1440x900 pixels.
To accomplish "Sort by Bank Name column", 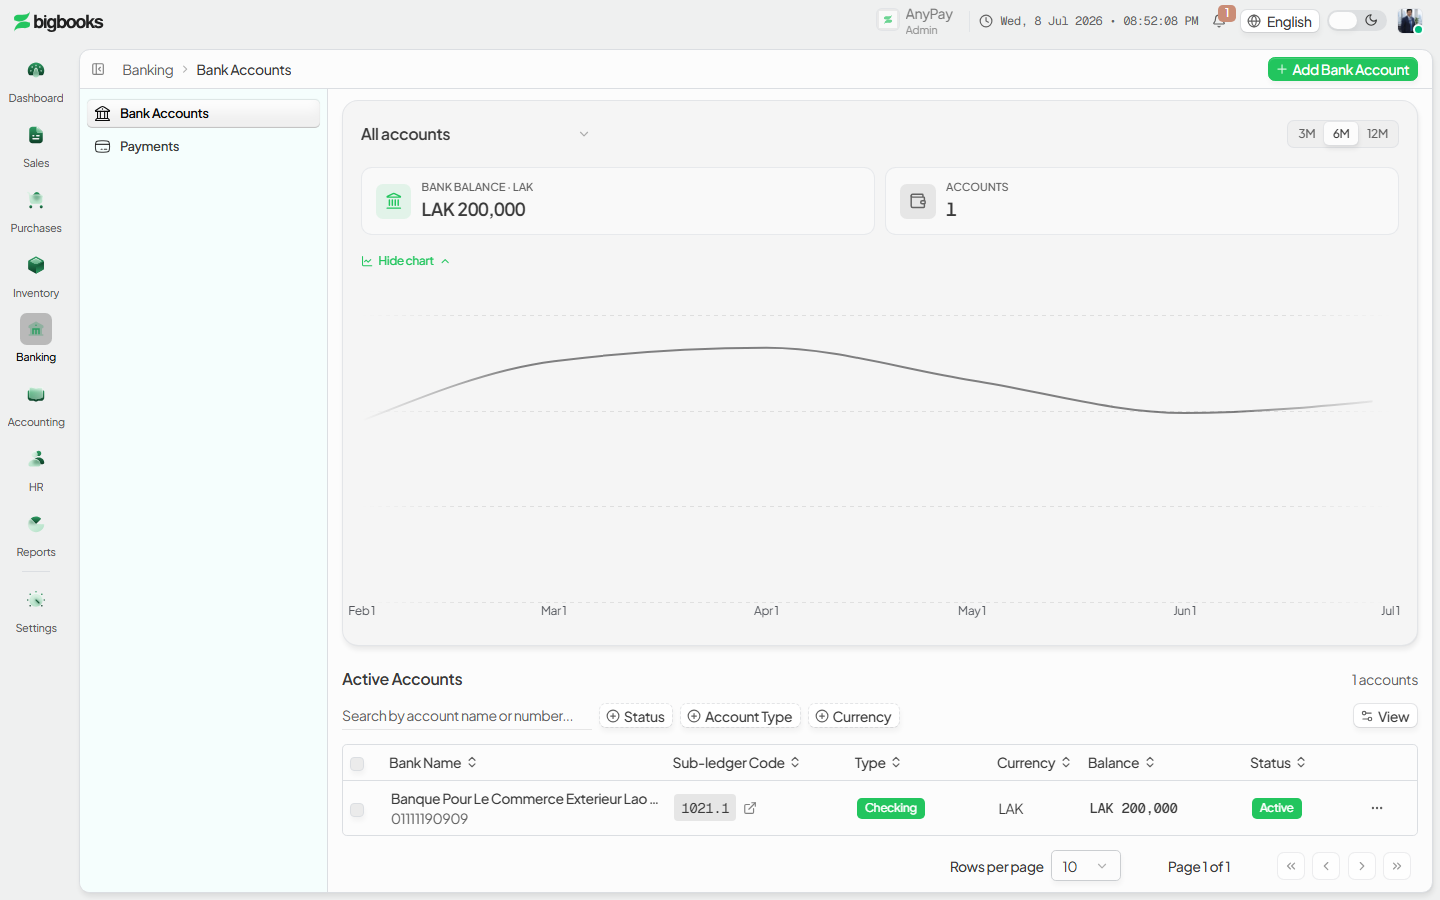I will [x=433, y=763].
